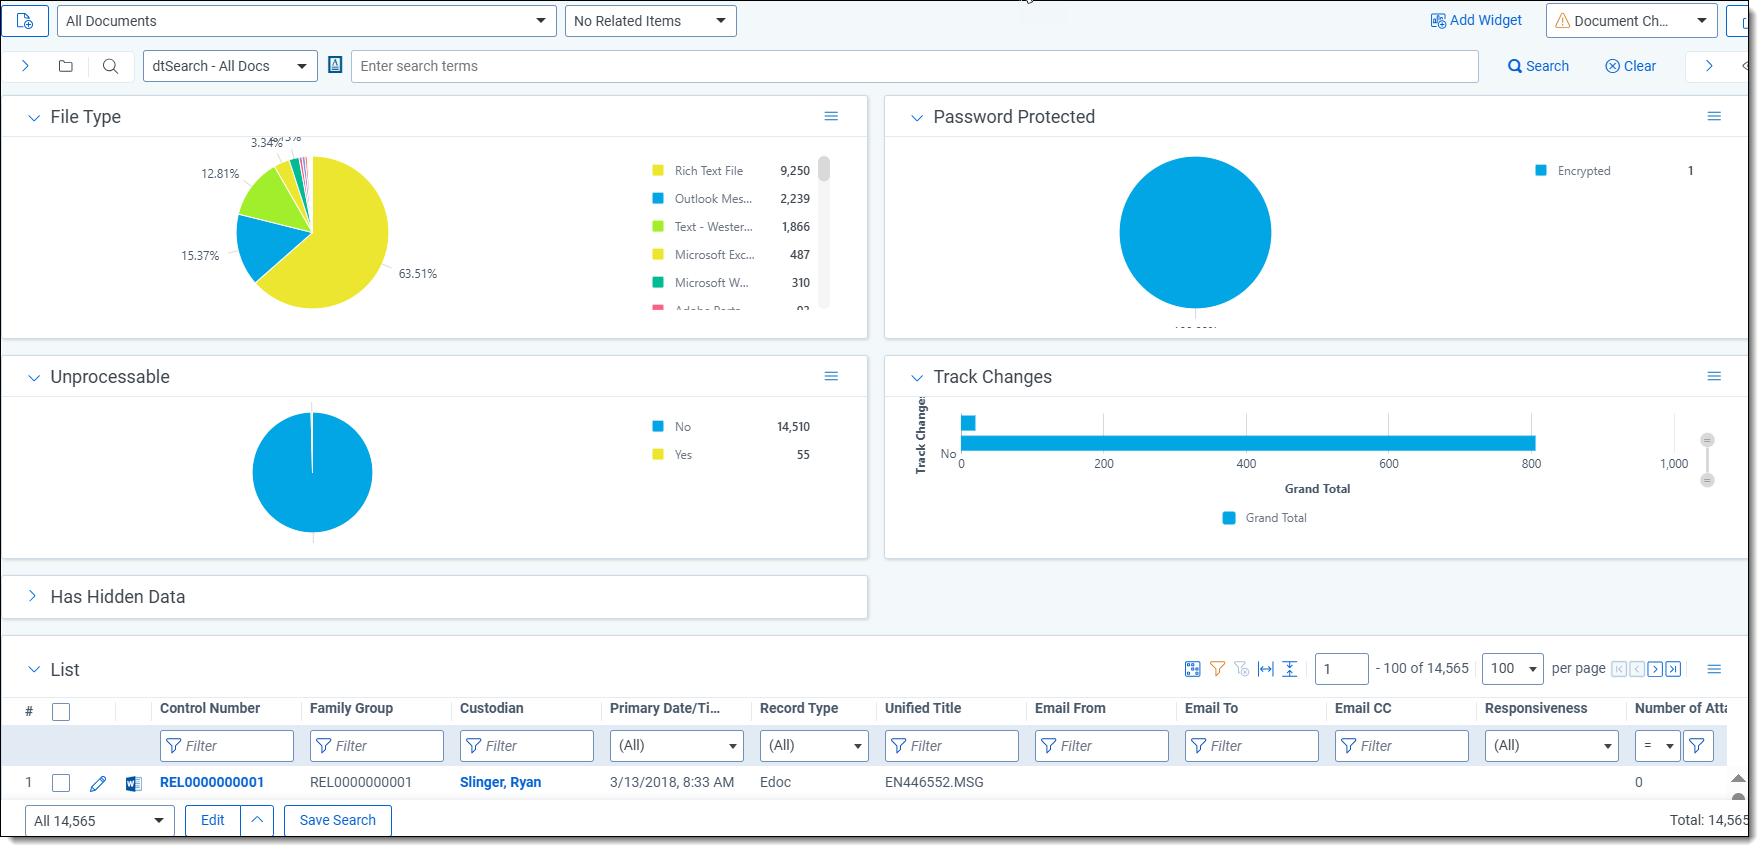Viewport: 1764px width, 852px height.
Task: Open the Record Type filter dropdown
Action: [x=814, y=746]
